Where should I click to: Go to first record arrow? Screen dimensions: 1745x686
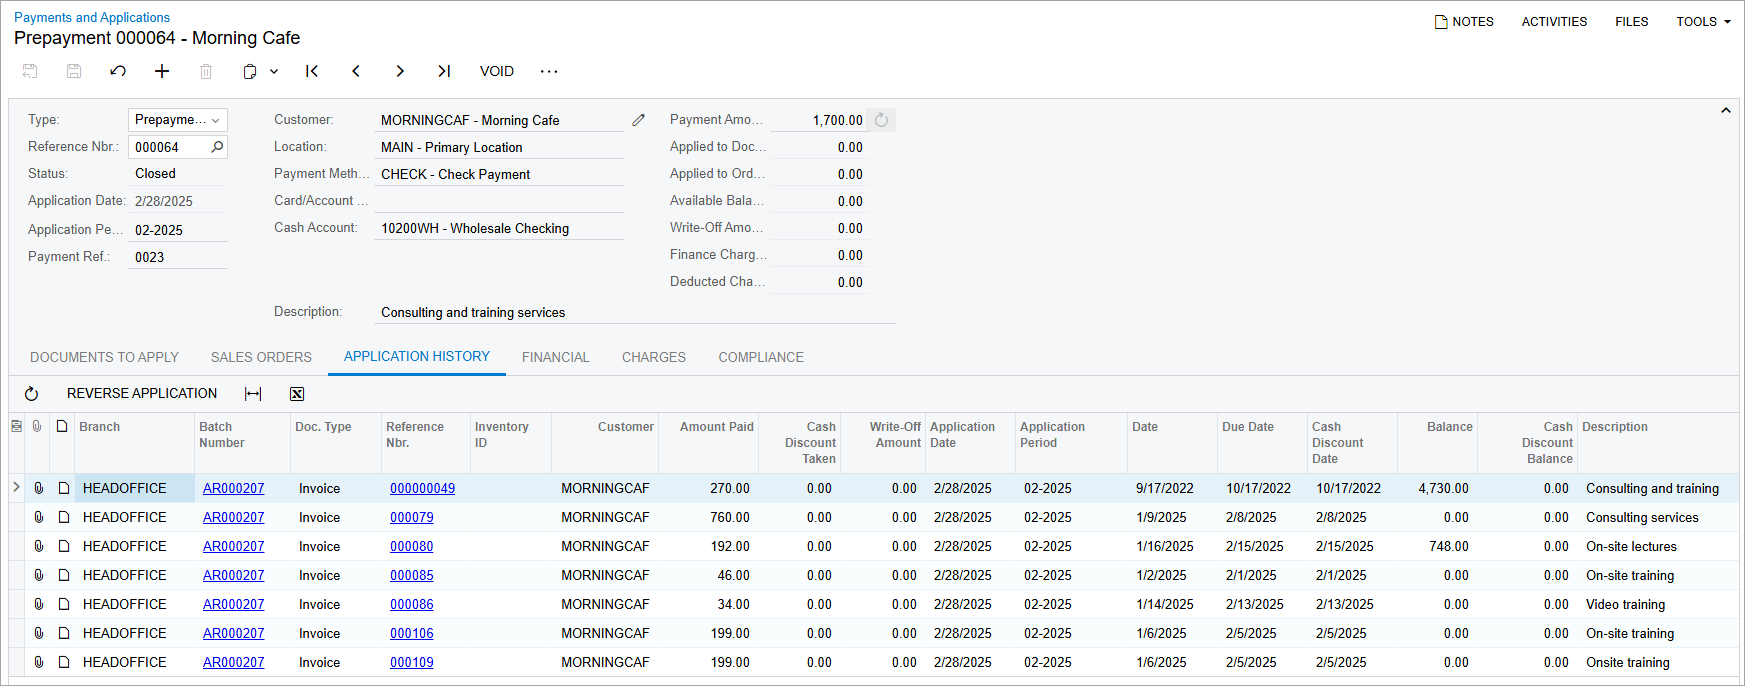[x=312, y=71]
